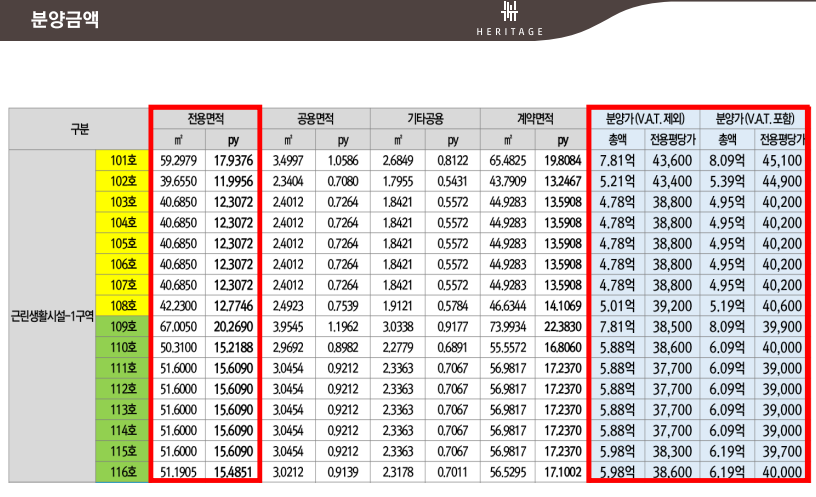Click the 59.2979 area cell
The image size is (816, 497).
(x=178, y=160)
